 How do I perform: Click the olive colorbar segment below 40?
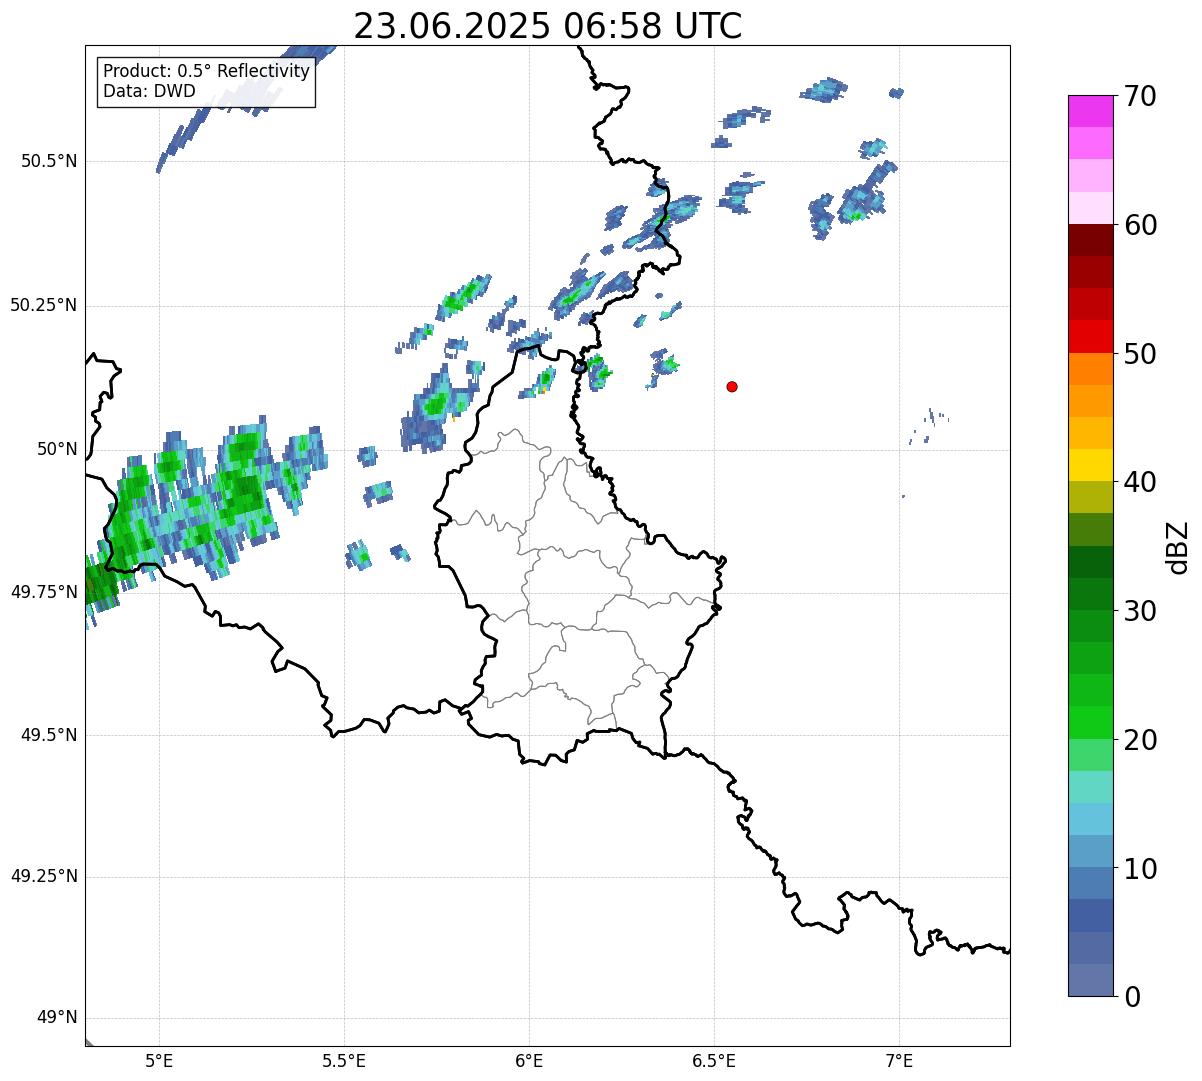[1091, 498]
